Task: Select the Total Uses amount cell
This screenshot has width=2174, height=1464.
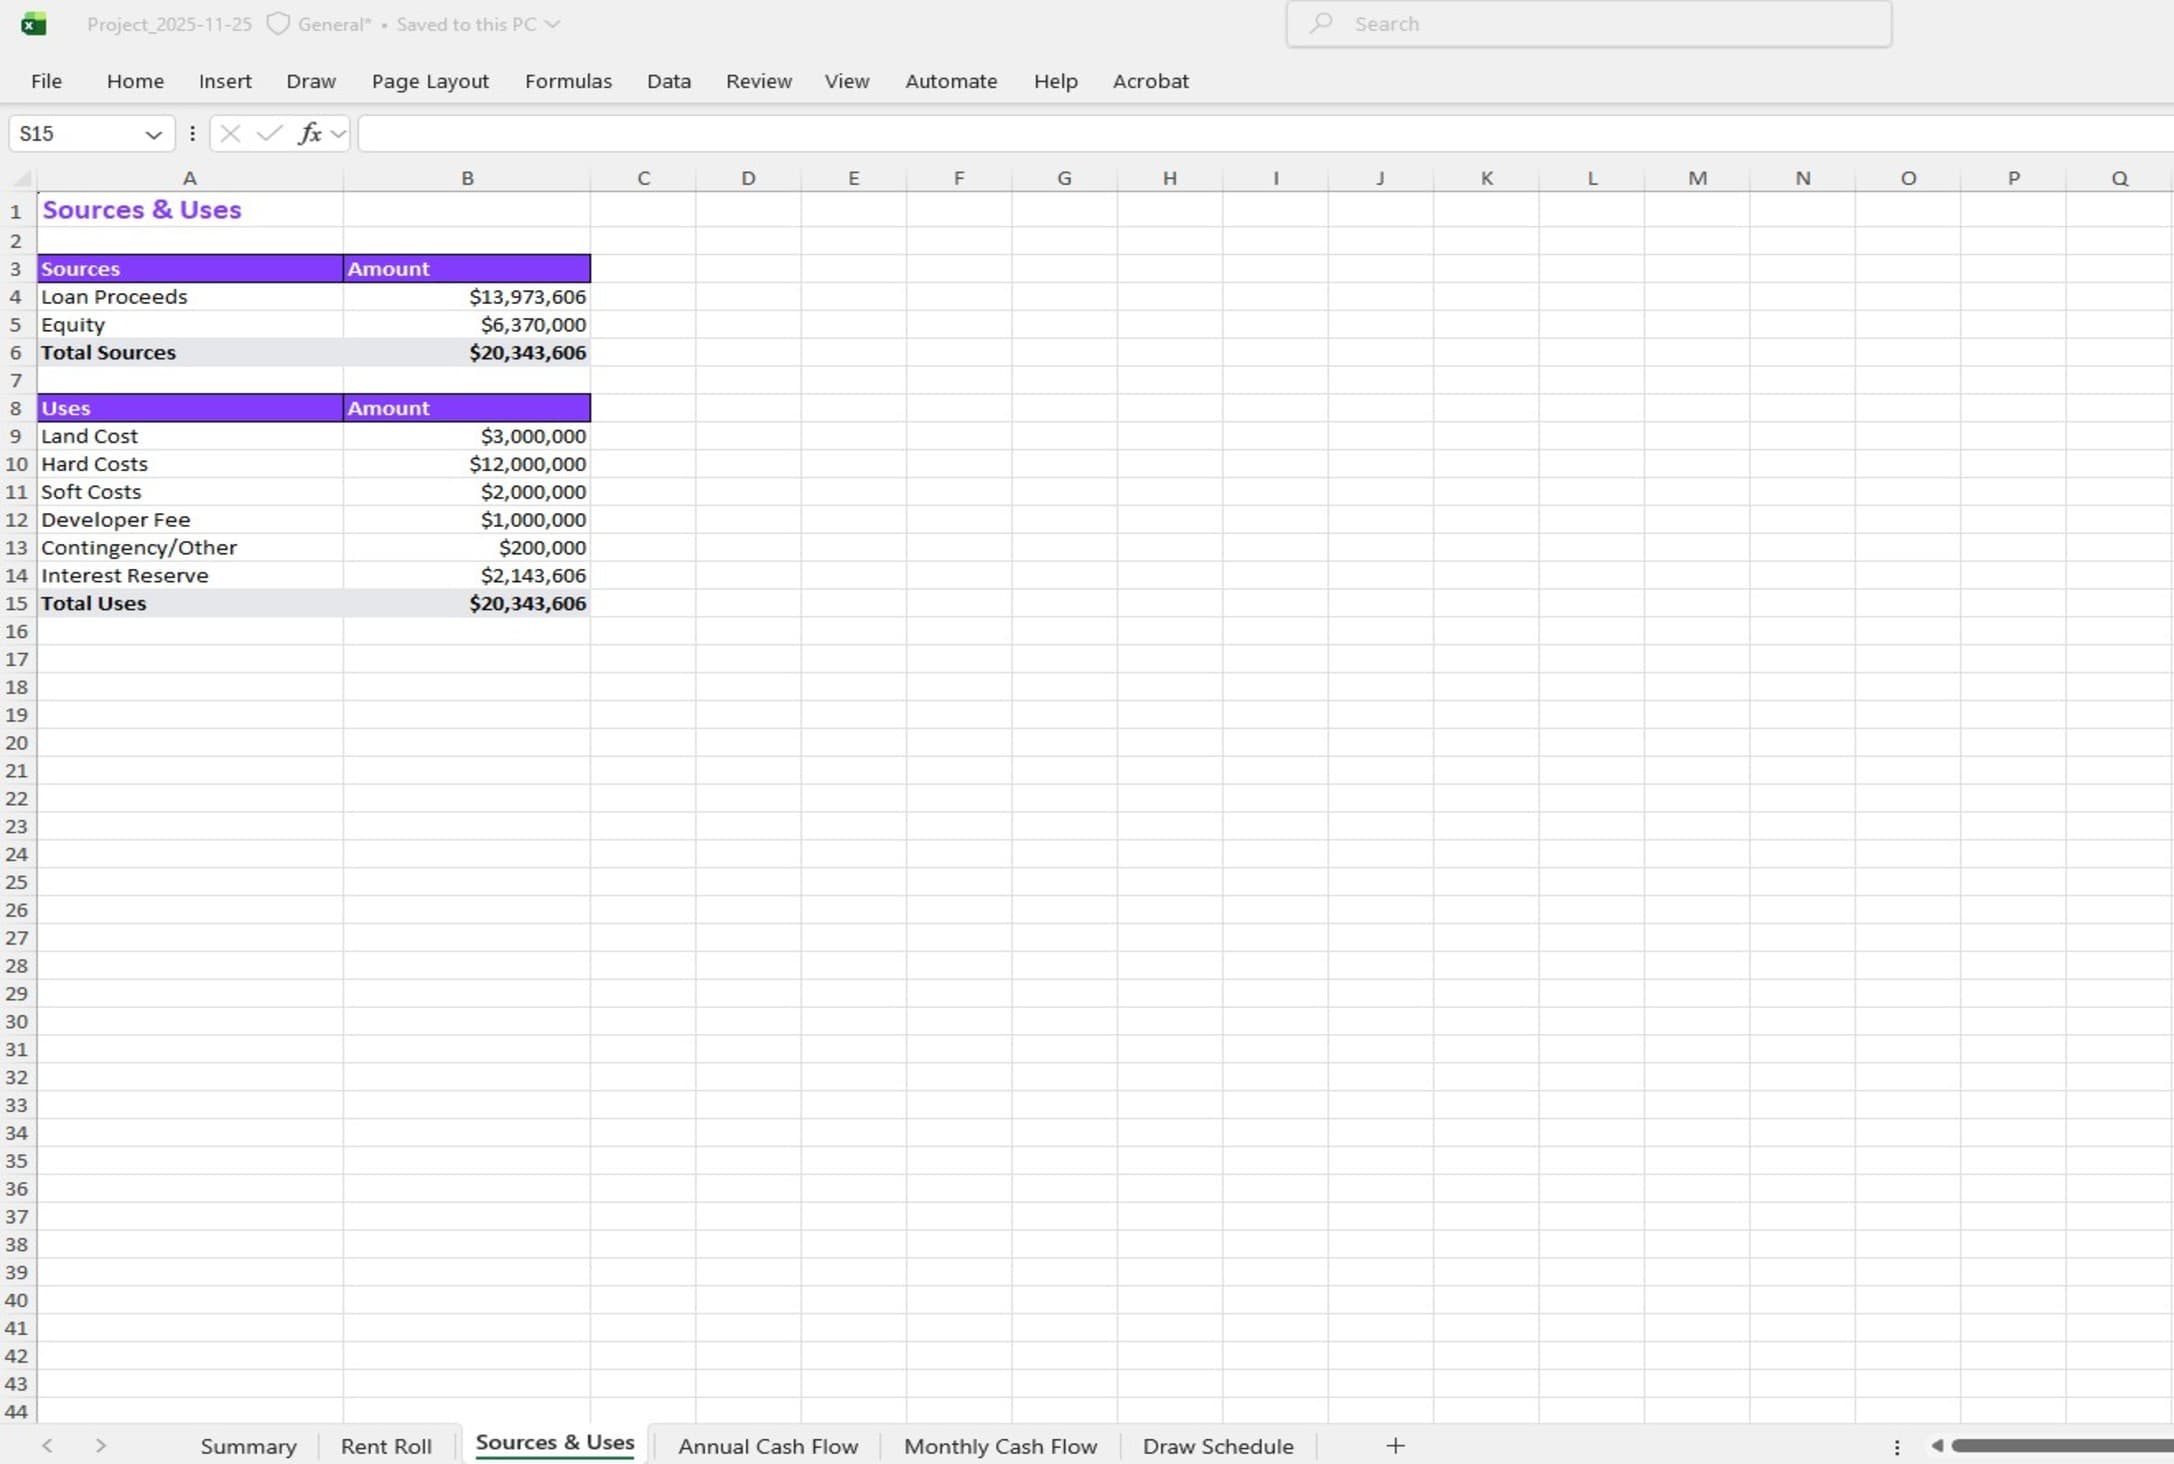Action: pos(467,603)
